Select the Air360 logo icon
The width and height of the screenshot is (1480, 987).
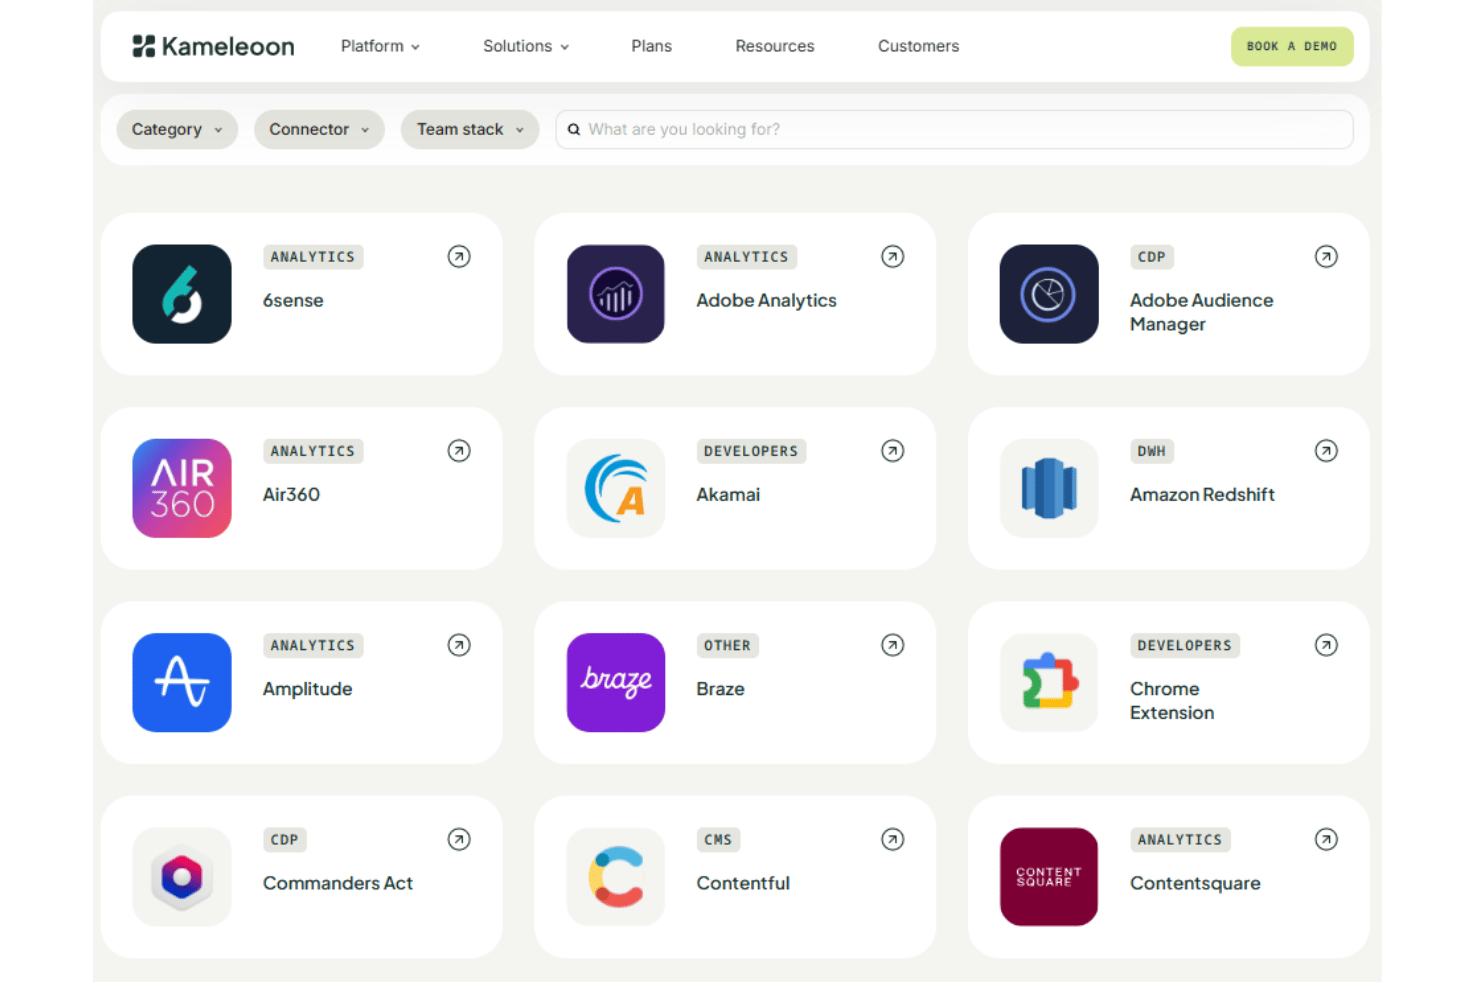pyautogui.click(x=182, y=488)
